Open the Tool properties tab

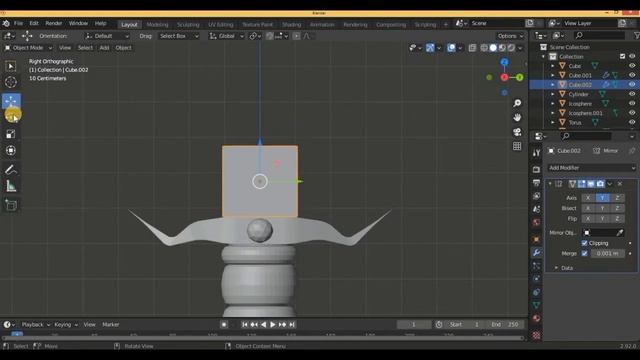(536, 153)
